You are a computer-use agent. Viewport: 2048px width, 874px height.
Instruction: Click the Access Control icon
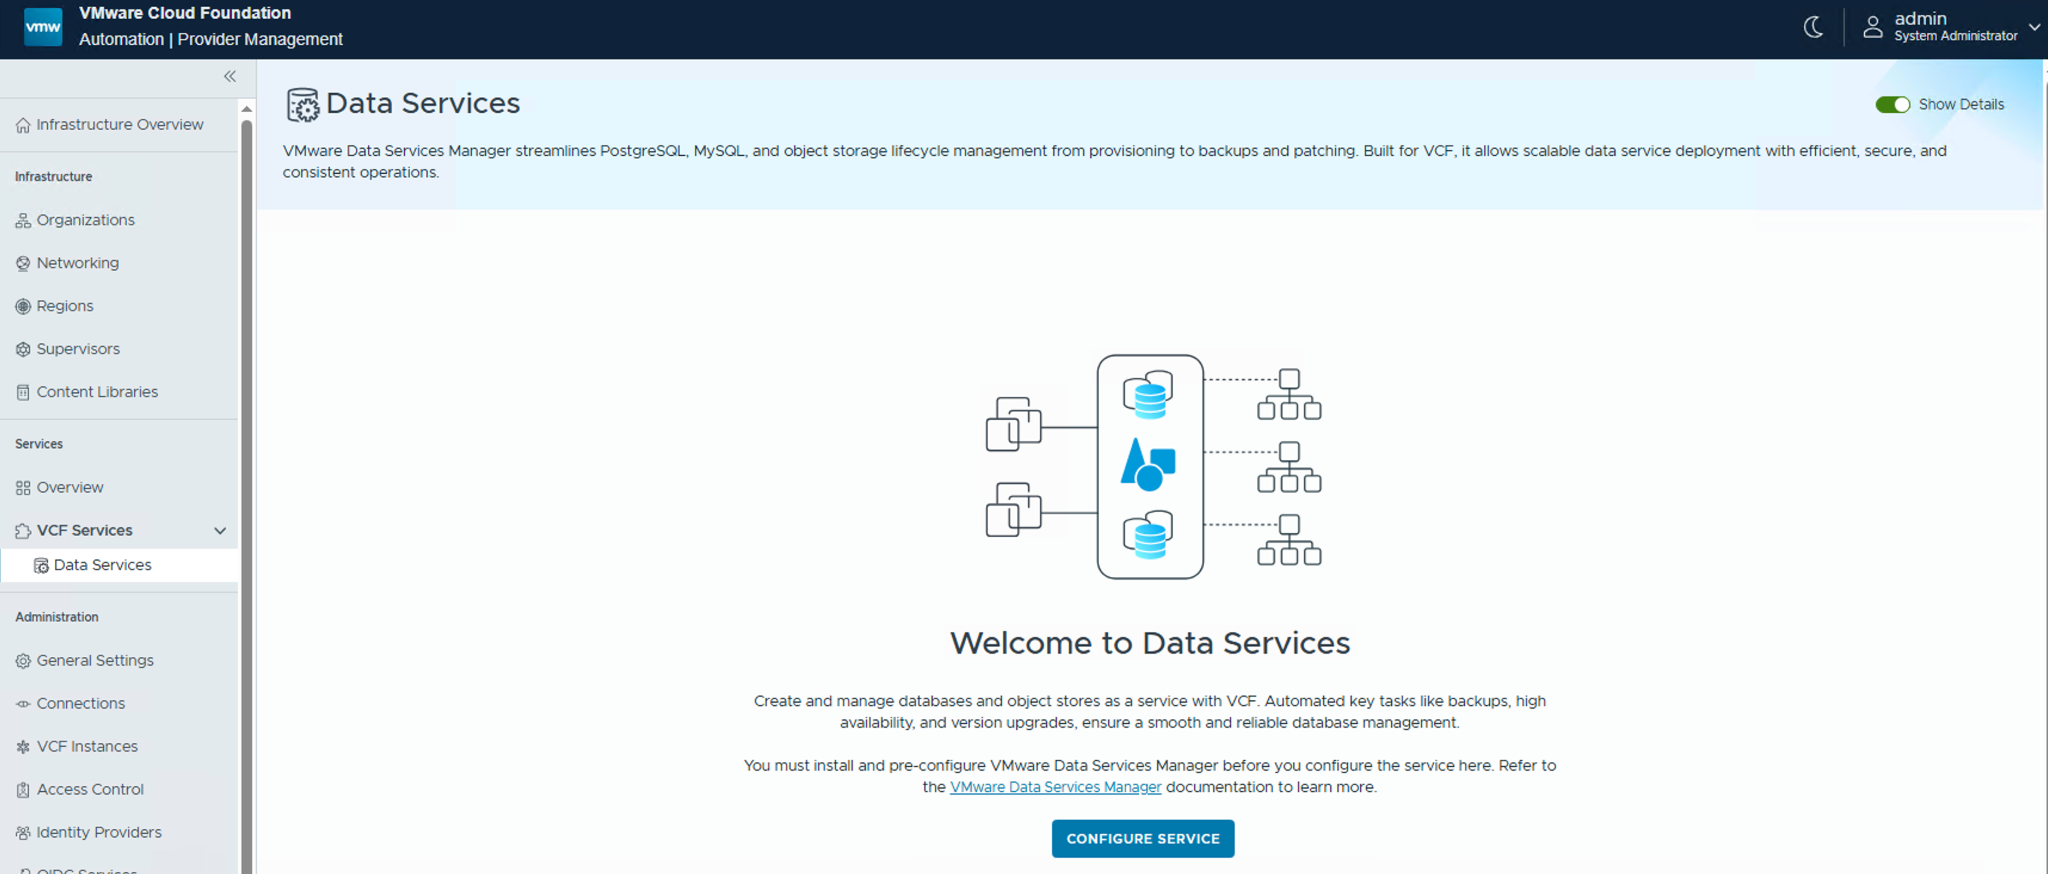(x=23, y=790)
